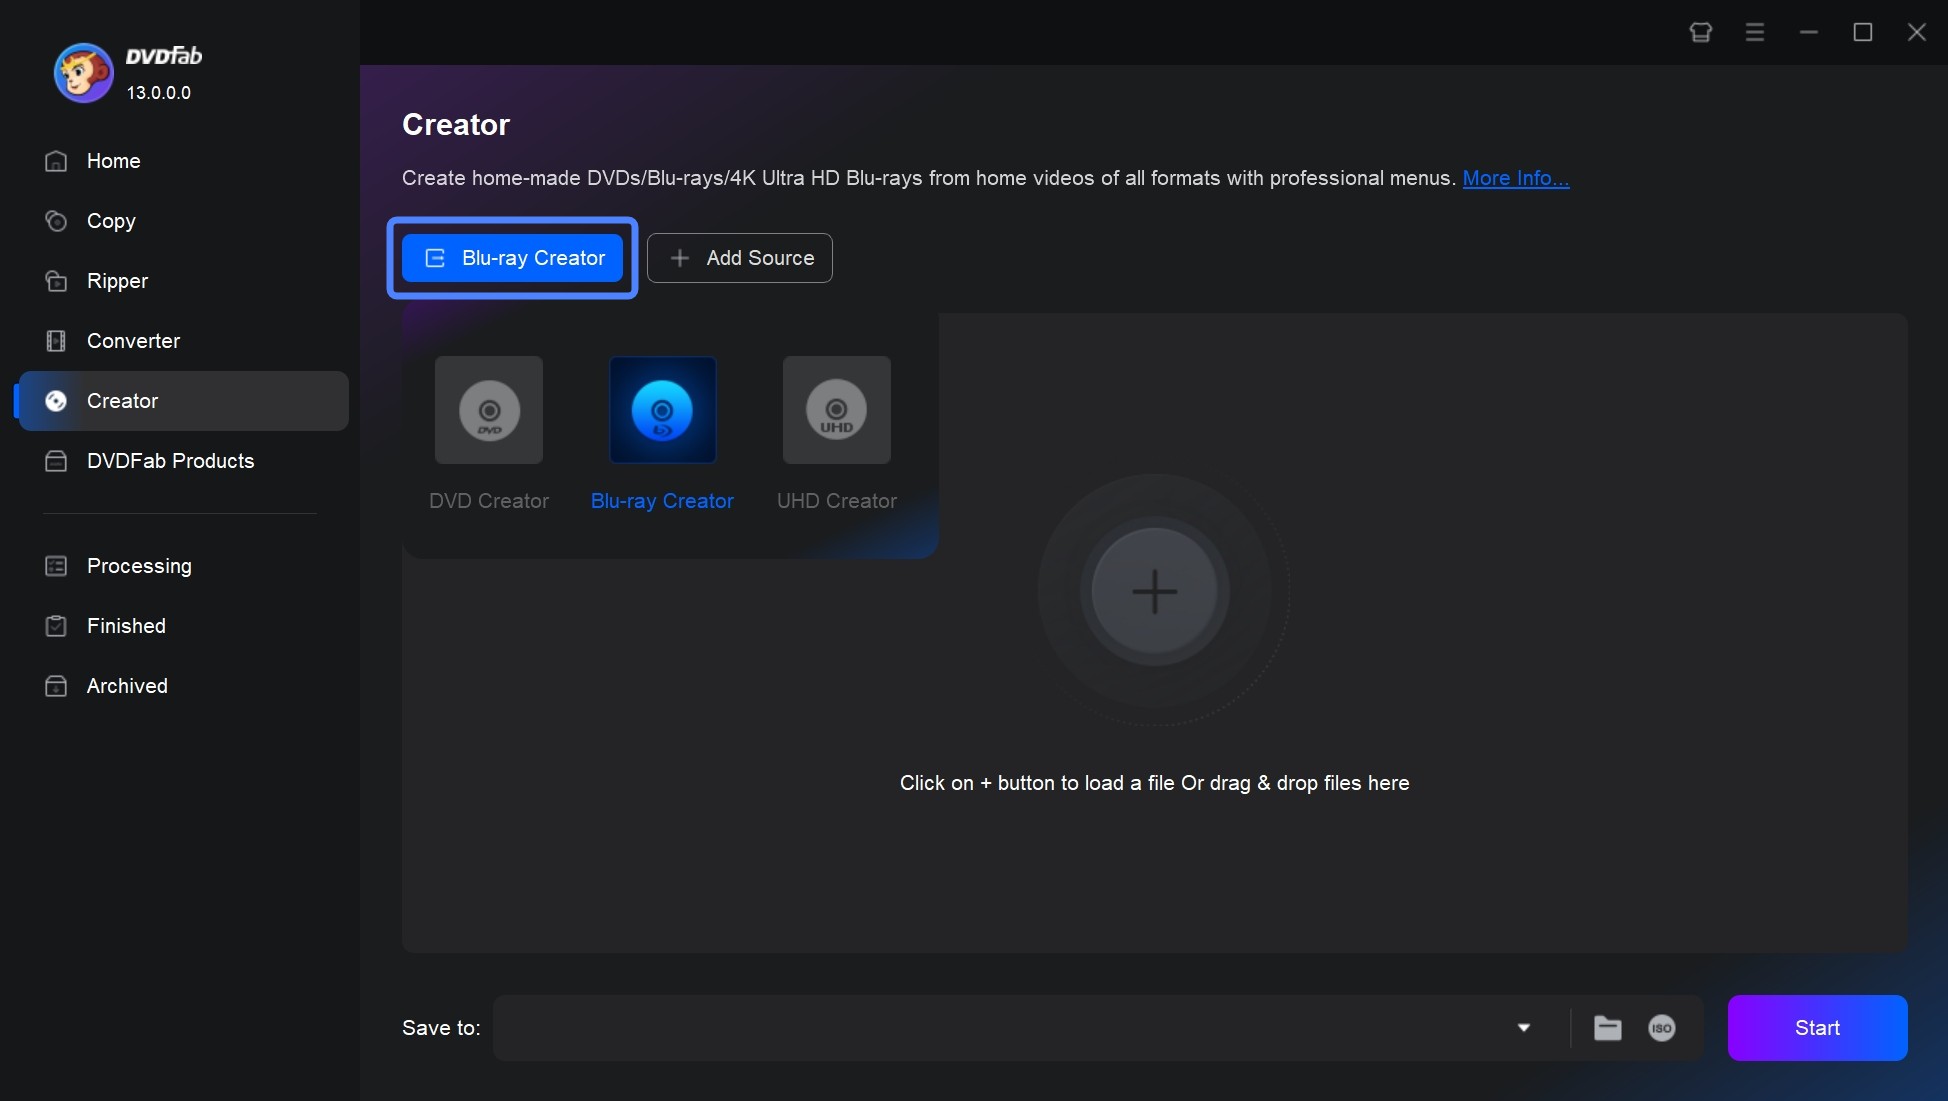Click the Processing sidebar item

pyautogui.click(x=139, y=565)
